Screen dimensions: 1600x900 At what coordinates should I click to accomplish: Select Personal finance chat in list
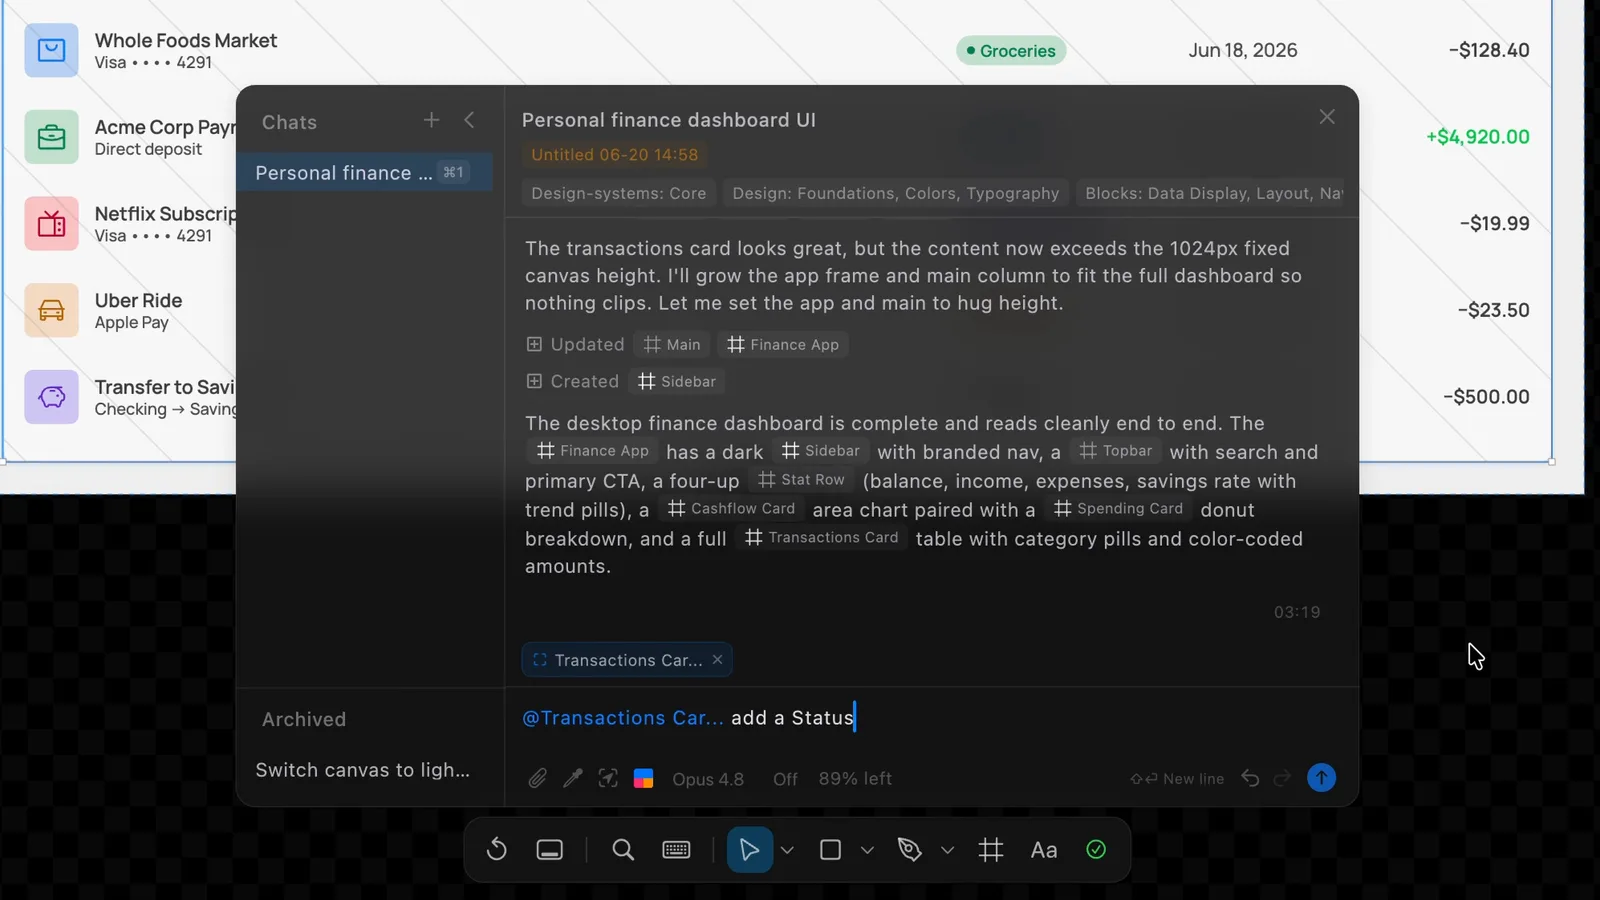[x=364, y=172]
